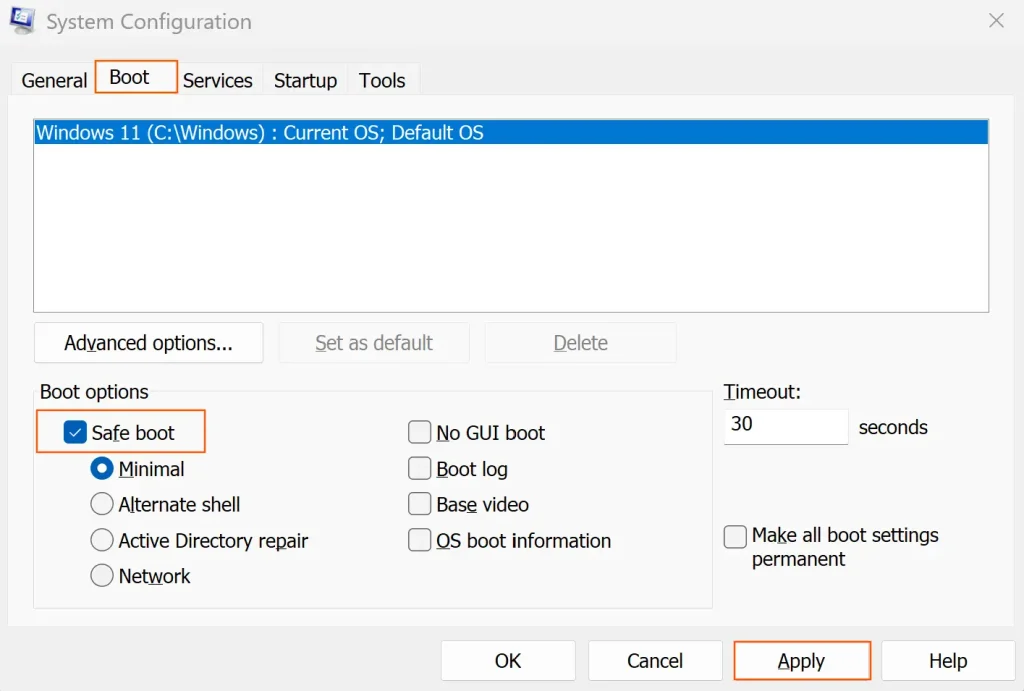Click the Delete button

click(x=581, y=343)
